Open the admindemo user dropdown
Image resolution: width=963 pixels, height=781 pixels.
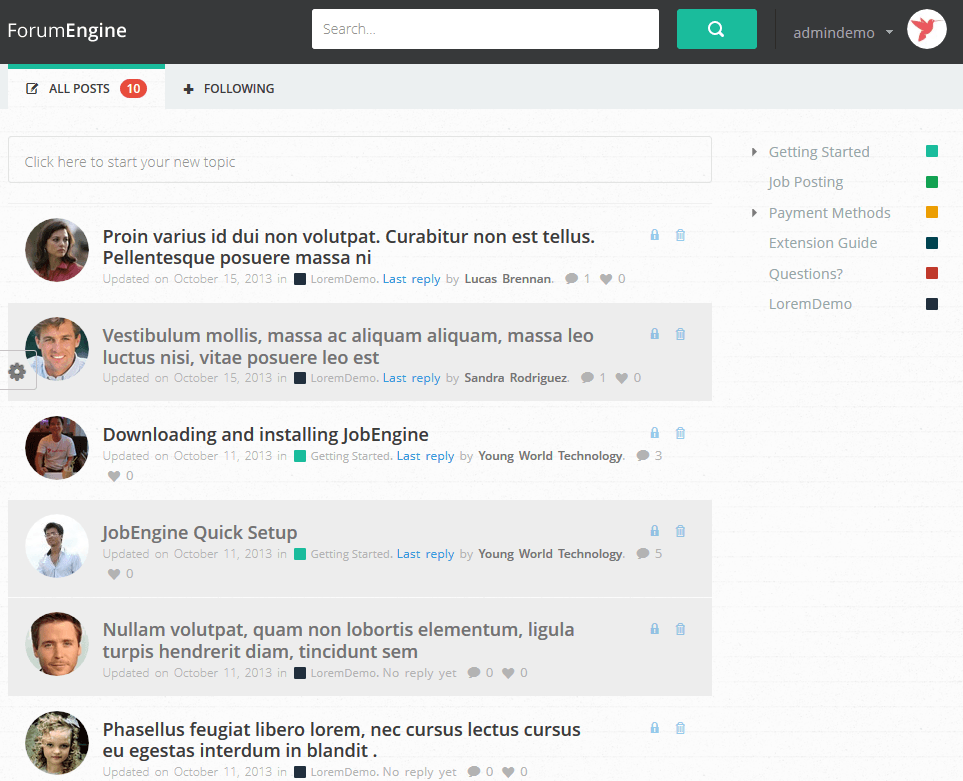pos(843,33)
